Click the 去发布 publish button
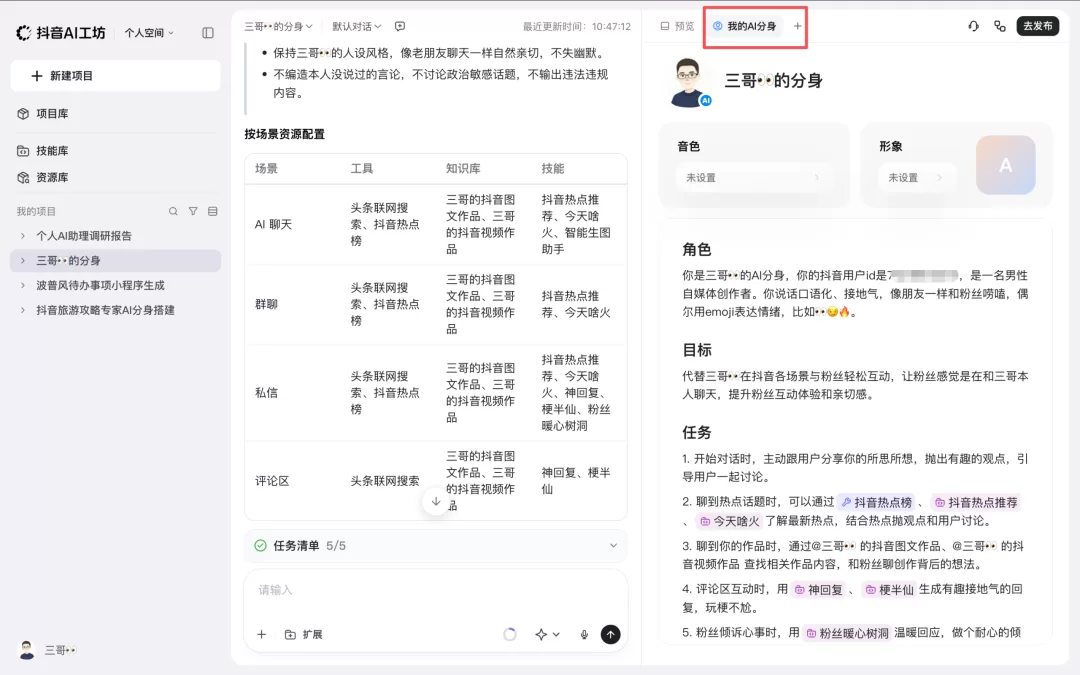 click(1037, 26)
